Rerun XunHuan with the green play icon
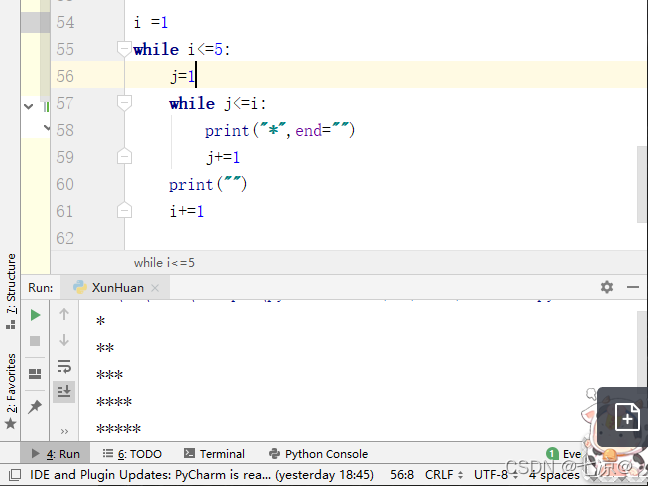This screenshot has width=648, height=486. (x=36, y=315)
